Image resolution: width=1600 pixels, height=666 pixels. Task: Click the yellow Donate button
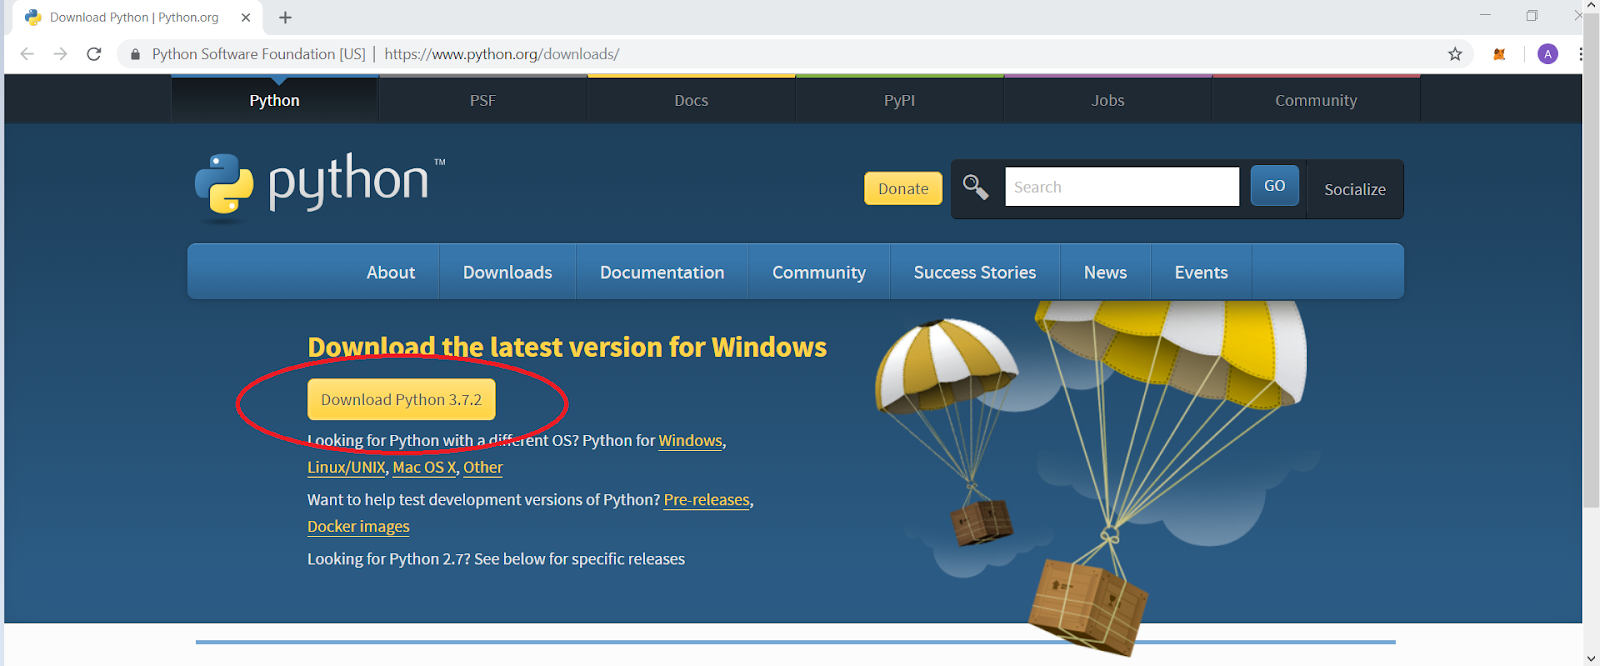point(903,188)
